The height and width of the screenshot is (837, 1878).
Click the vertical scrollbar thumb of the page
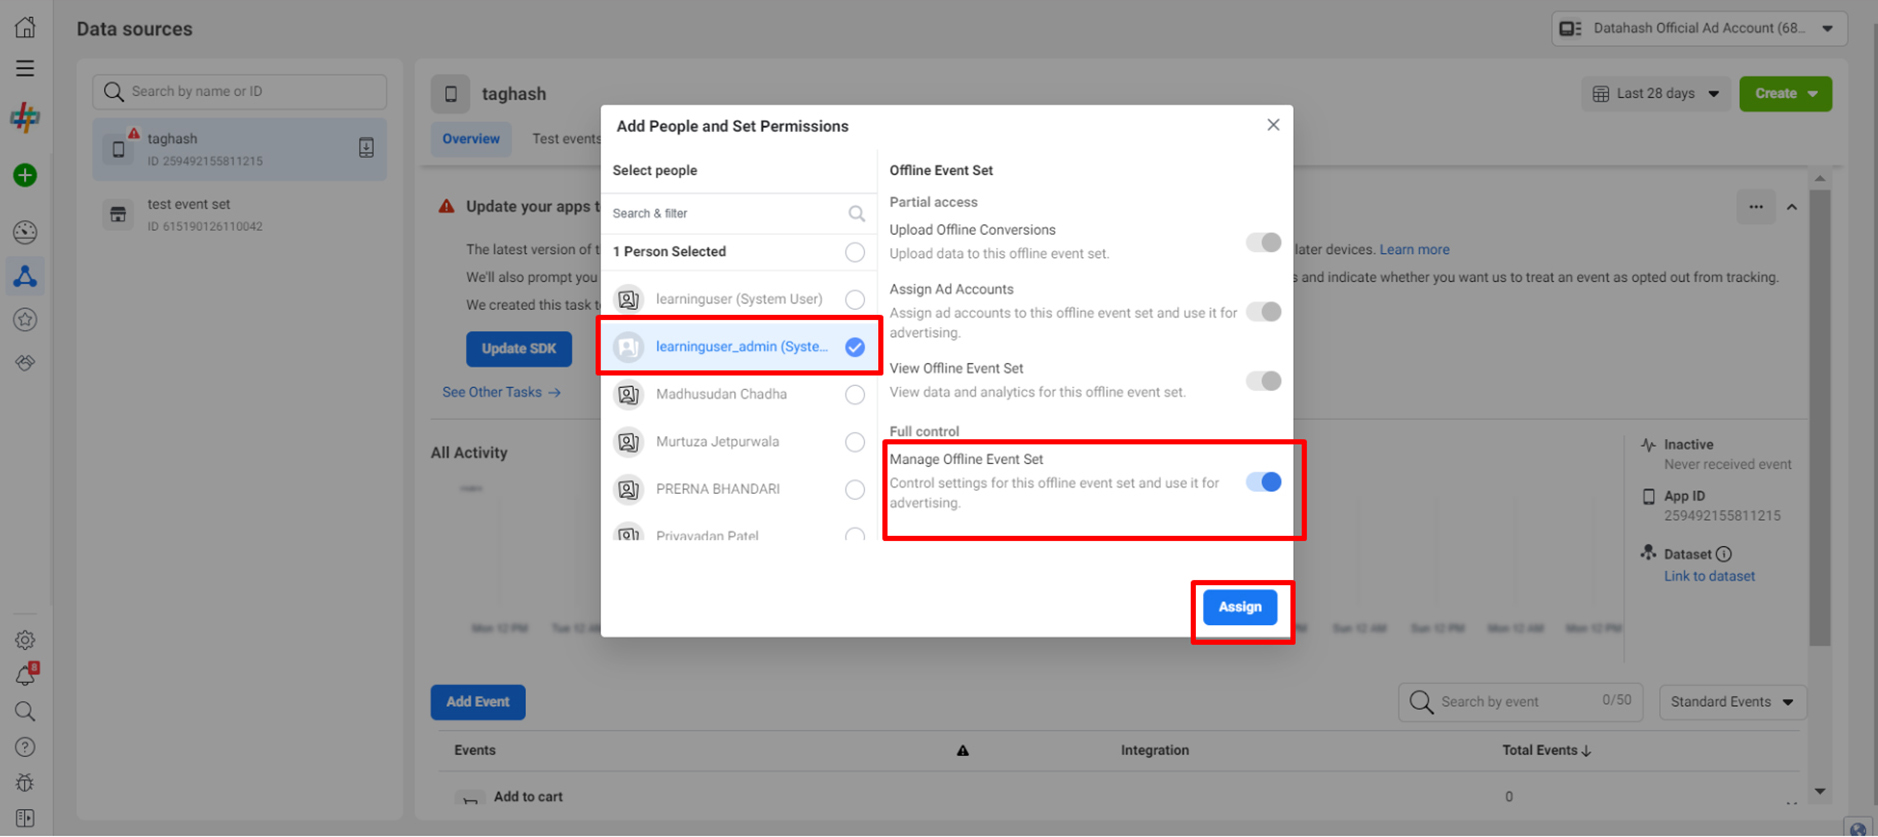pos(1820,418)
